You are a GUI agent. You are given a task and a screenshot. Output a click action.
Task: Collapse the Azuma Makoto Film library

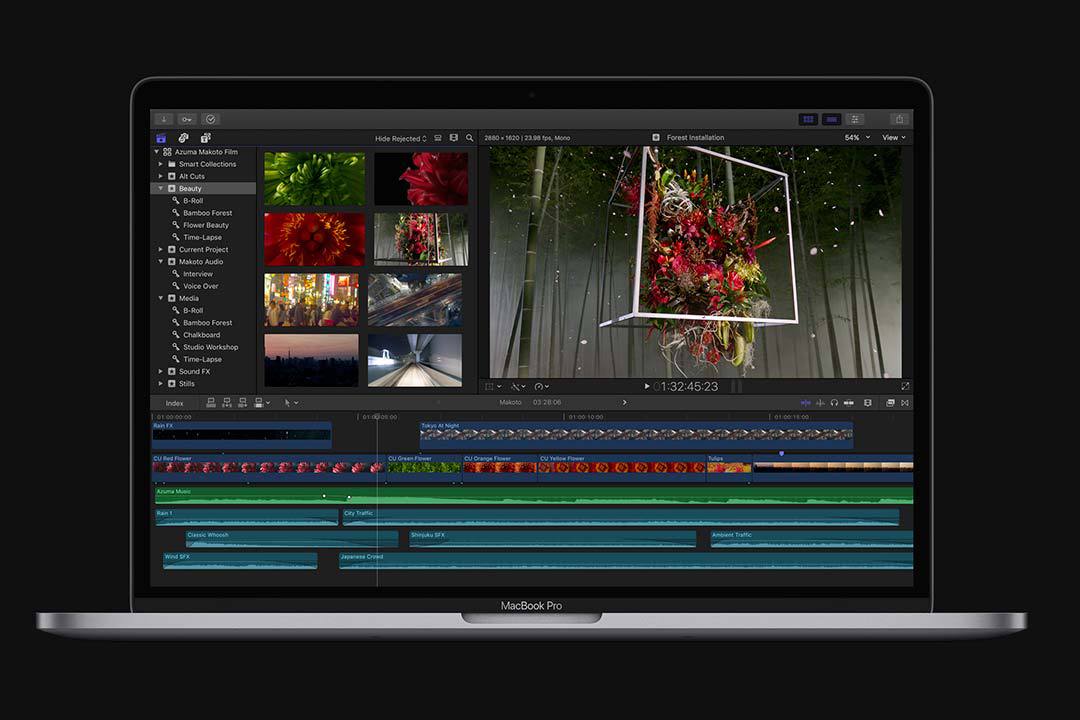click(x=156, y=152)
